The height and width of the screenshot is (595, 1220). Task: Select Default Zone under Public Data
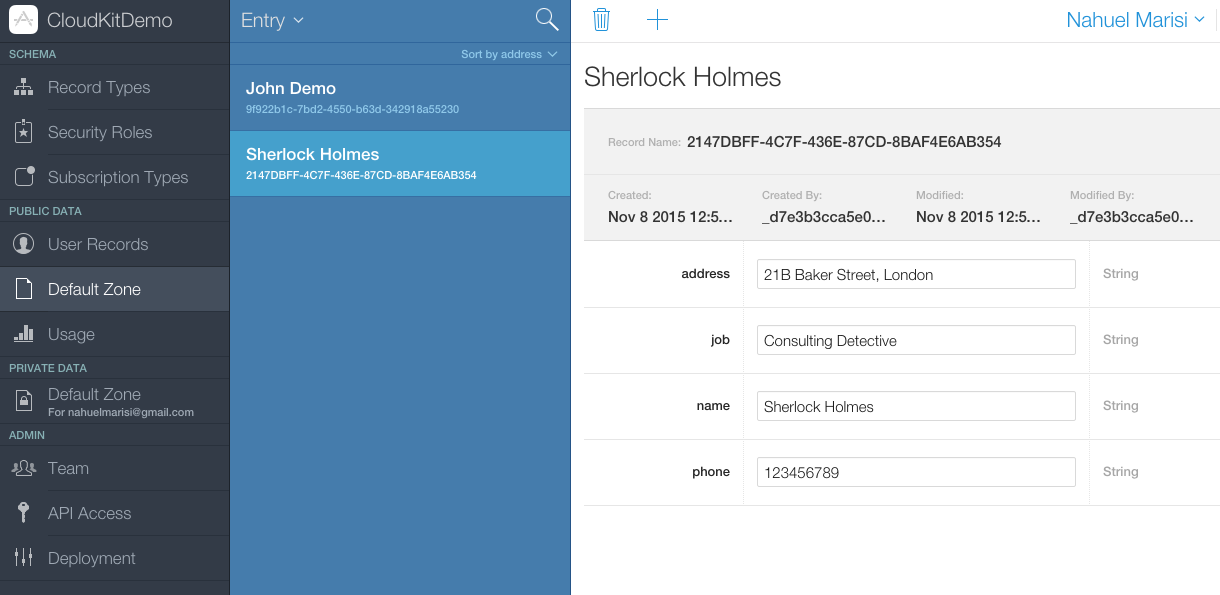114,289
